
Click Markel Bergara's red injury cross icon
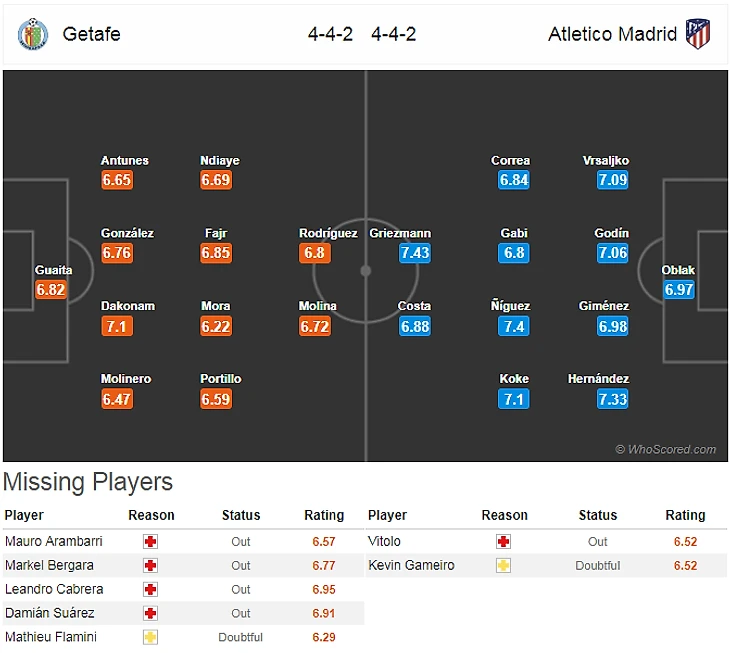pos(151,565)
